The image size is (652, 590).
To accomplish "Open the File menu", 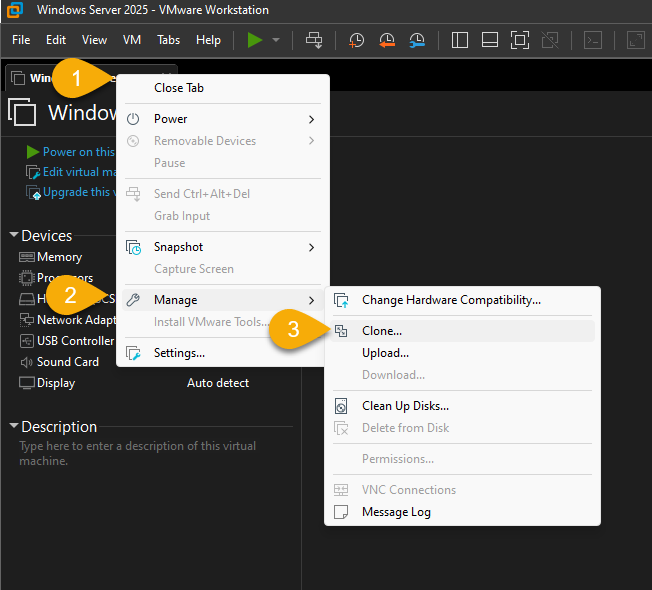I will tap(21, 40).
